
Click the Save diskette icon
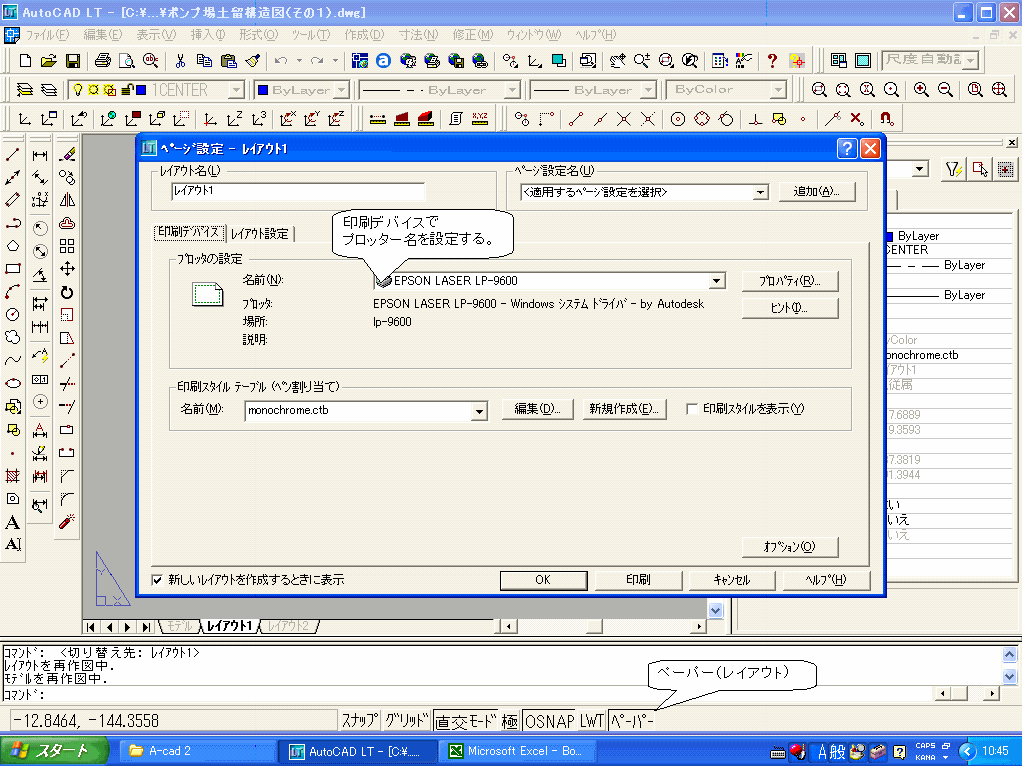(x=72, y=61)
